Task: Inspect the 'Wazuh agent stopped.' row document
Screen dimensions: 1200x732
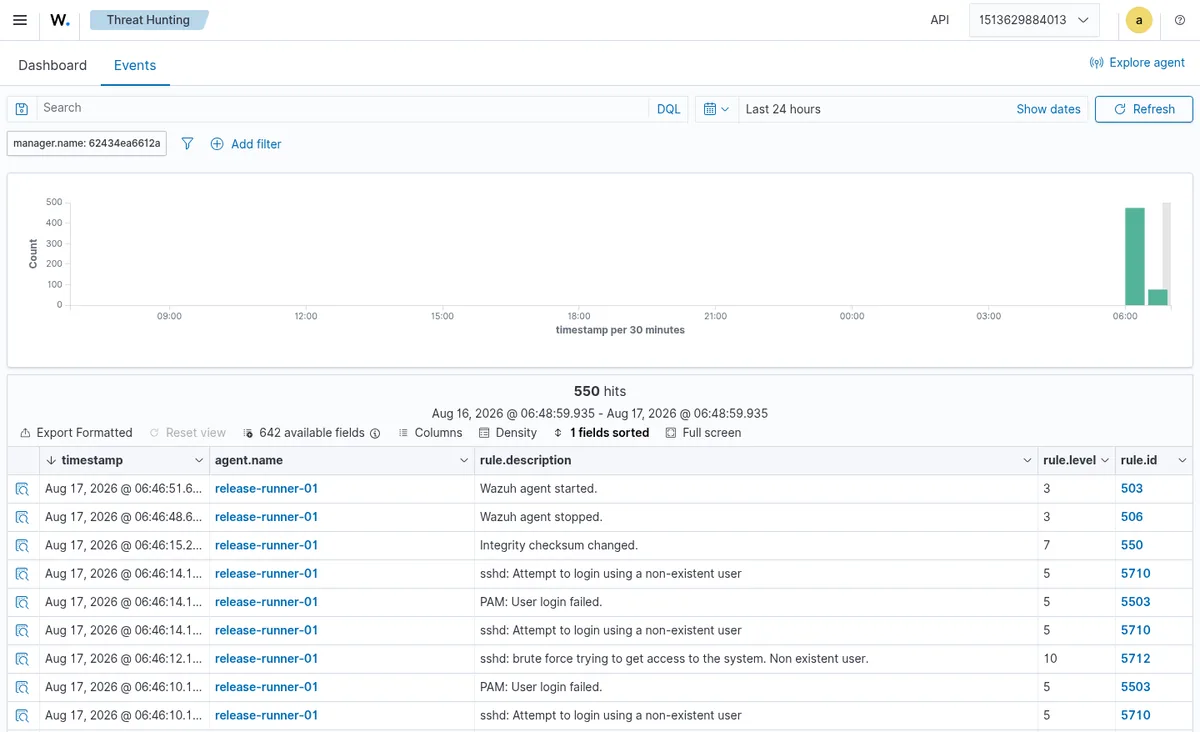Action: pos(22,517)
